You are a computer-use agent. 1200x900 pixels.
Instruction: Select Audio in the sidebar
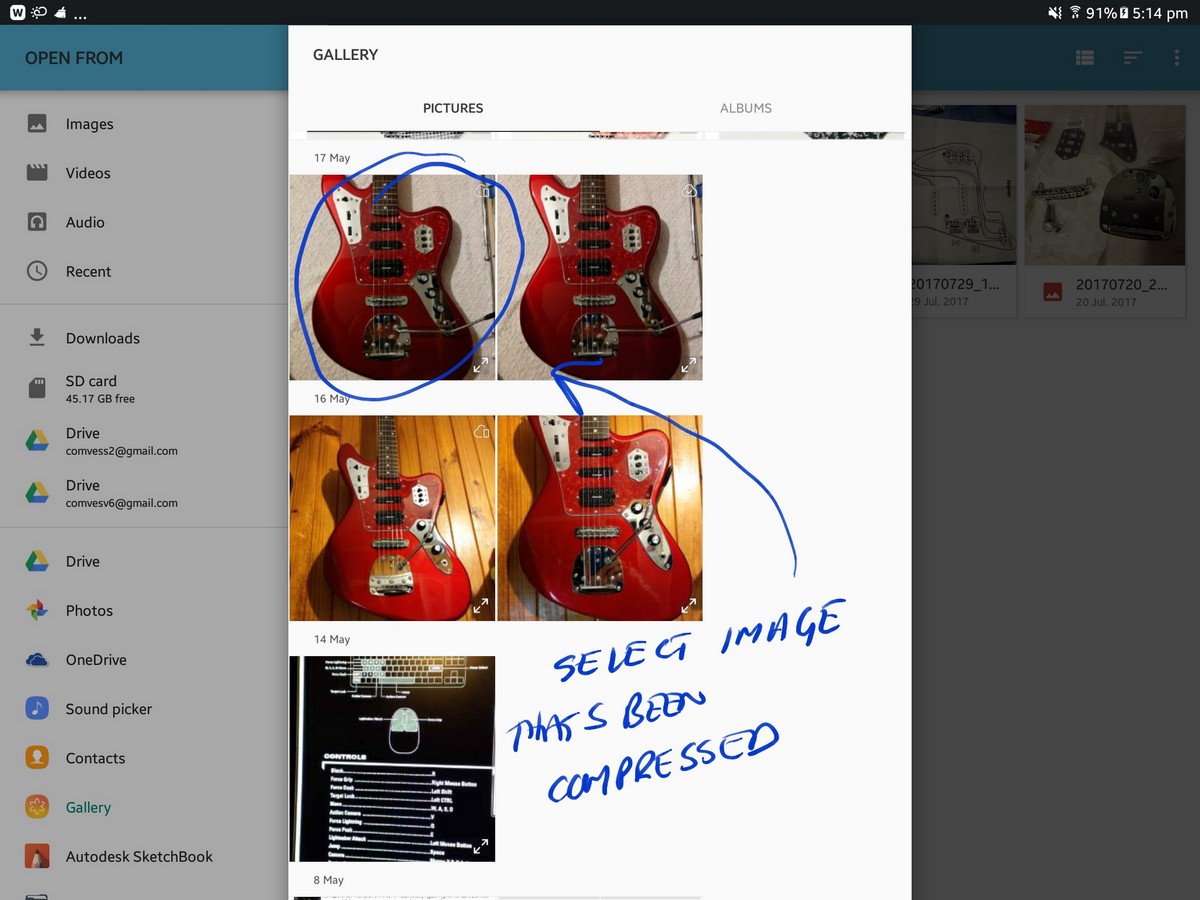(85, 222)
